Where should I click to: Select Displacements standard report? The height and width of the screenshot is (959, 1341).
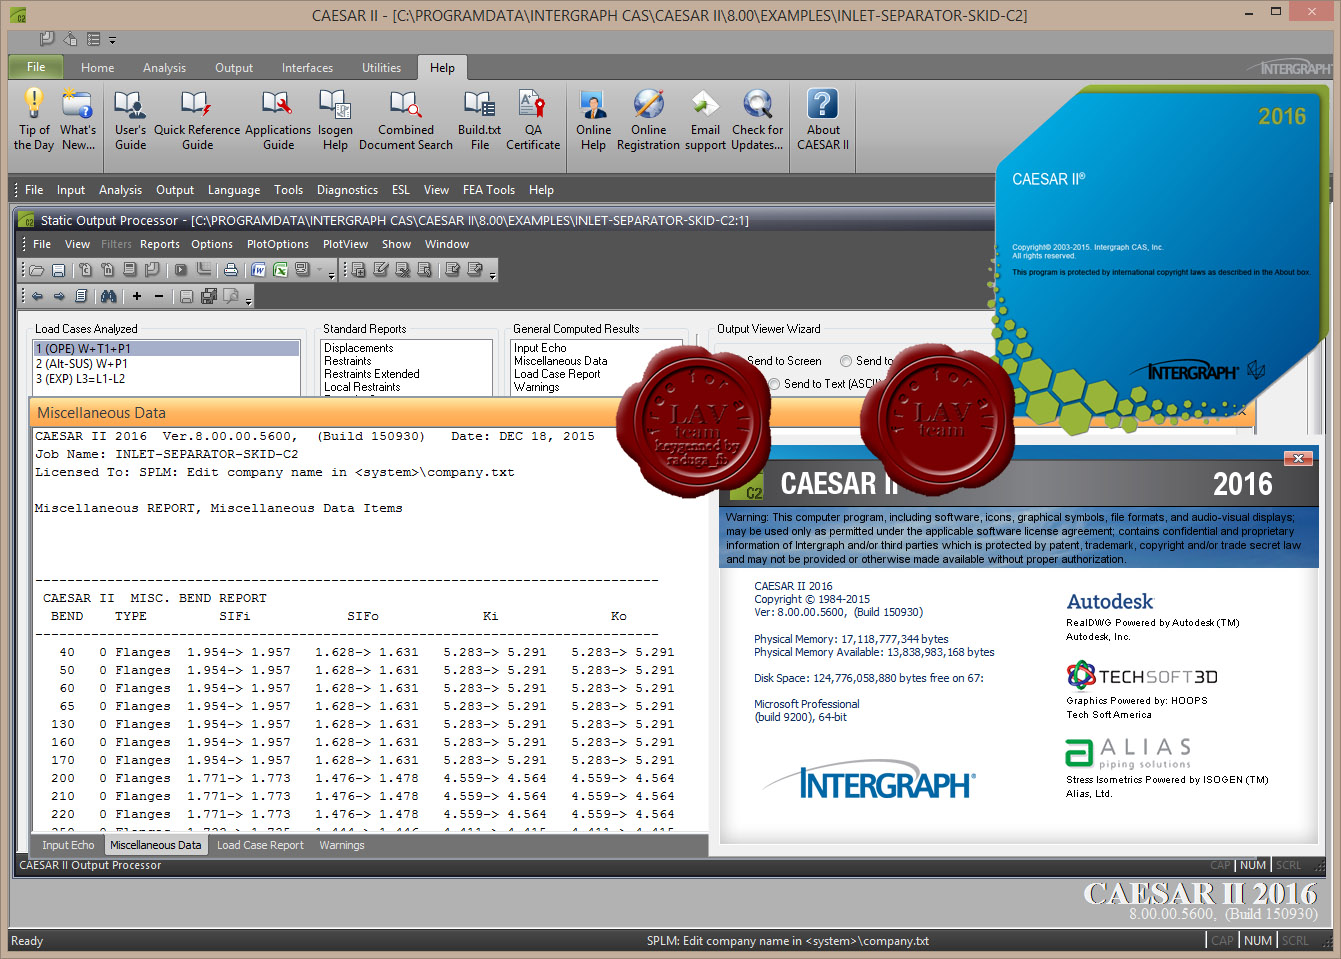click(x=358, y=348)
